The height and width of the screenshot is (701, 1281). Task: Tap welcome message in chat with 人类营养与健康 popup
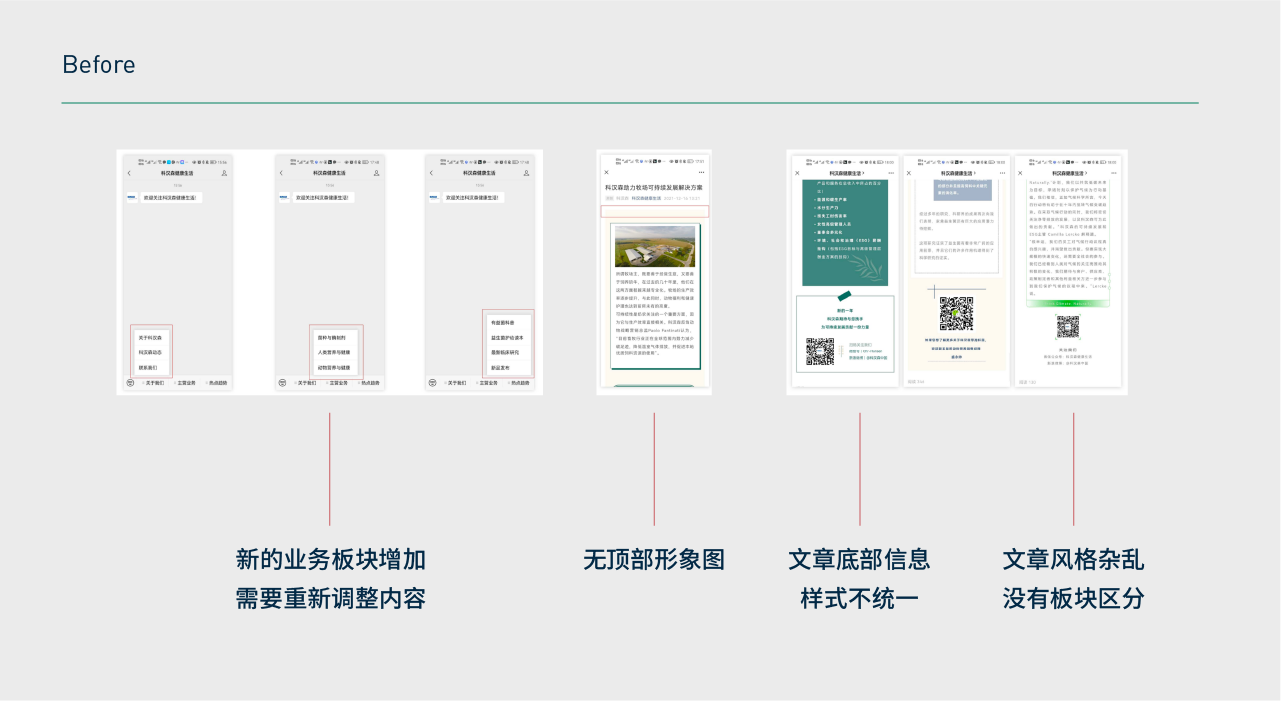click(x=324, y=197)
